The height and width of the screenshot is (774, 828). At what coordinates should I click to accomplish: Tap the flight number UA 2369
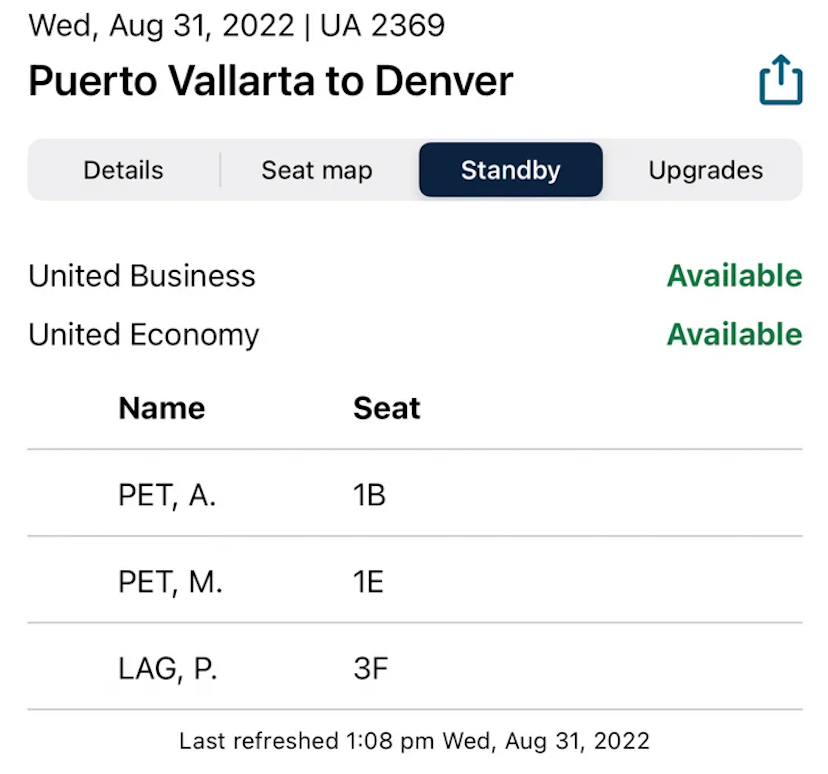382,25
